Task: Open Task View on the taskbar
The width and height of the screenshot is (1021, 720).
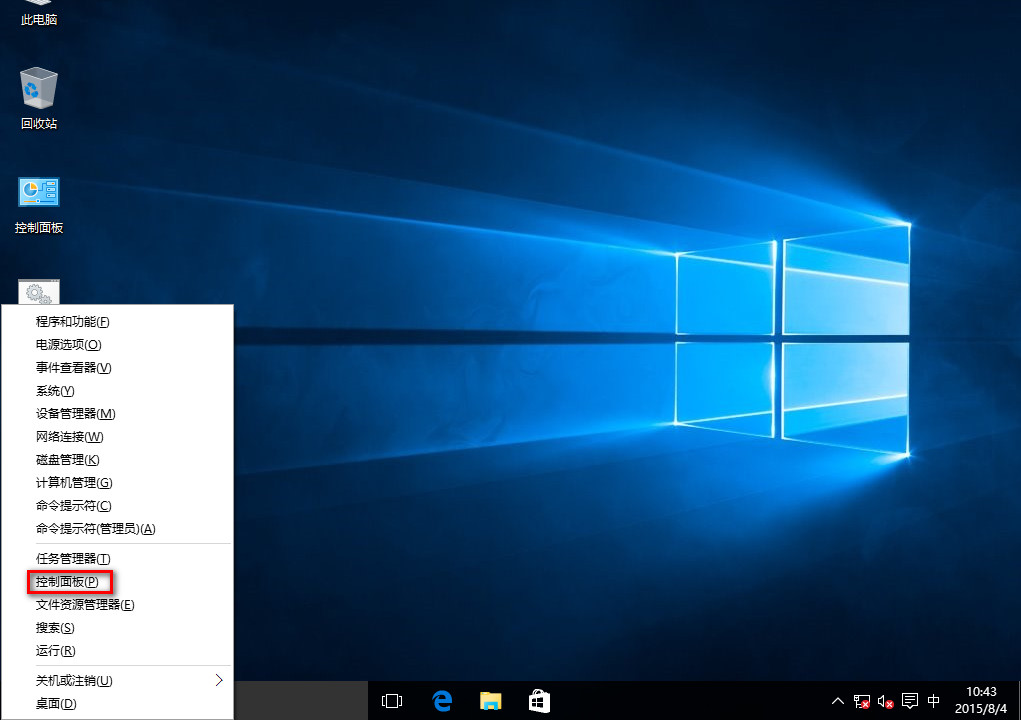Action: pyautogui.click(x=392, y=700)
